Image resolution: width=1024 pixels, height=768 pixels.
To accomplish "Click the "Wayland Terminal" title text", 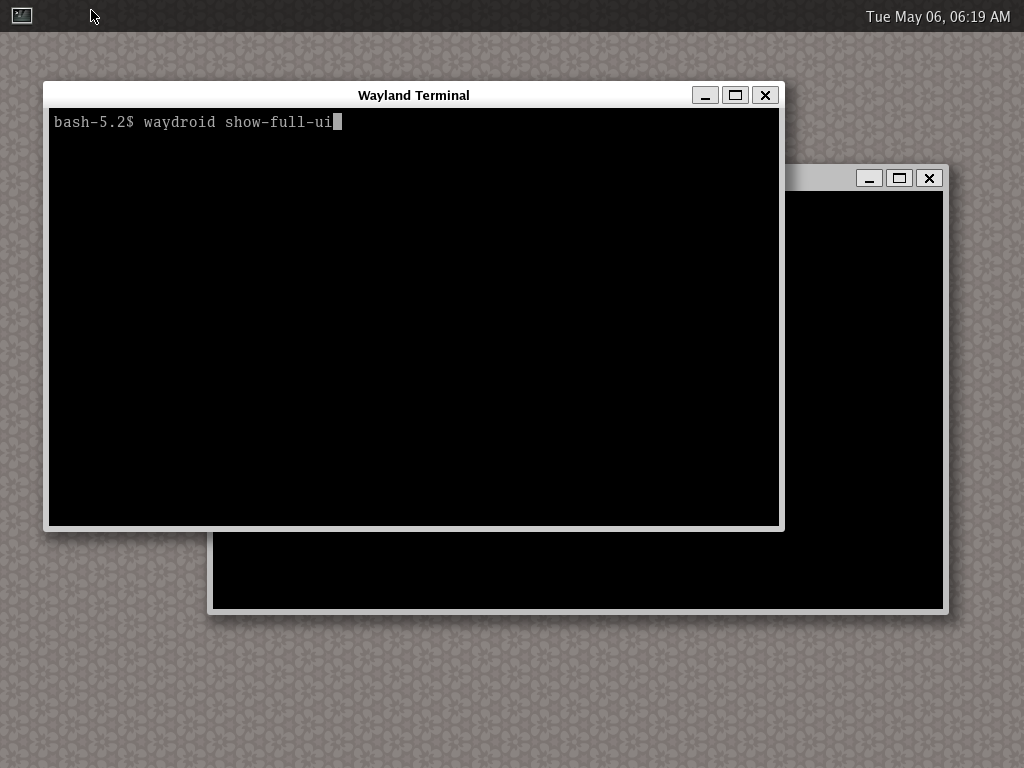I will point(413,95).
